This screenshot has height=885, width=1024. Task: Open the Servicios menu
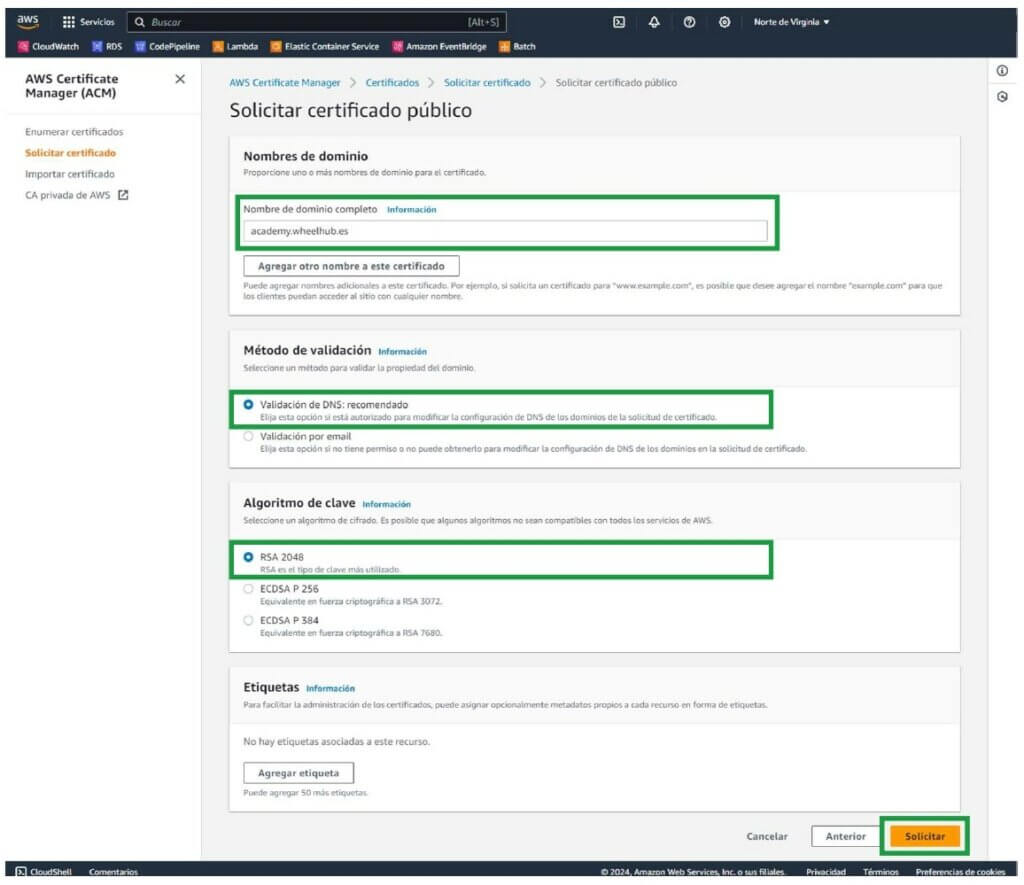88,22
